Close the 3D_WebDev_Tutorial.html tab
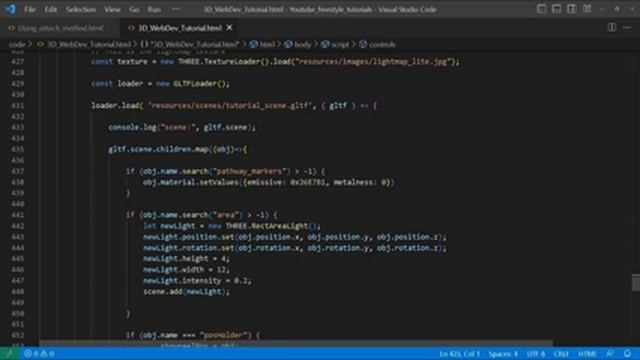The width and height of the screenshot is (640, 360). tap(229, 28)
